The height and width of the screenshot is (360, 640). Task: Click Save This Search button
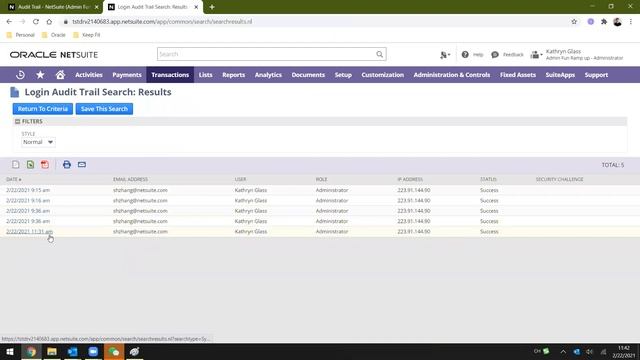click(x=104, y=109)
